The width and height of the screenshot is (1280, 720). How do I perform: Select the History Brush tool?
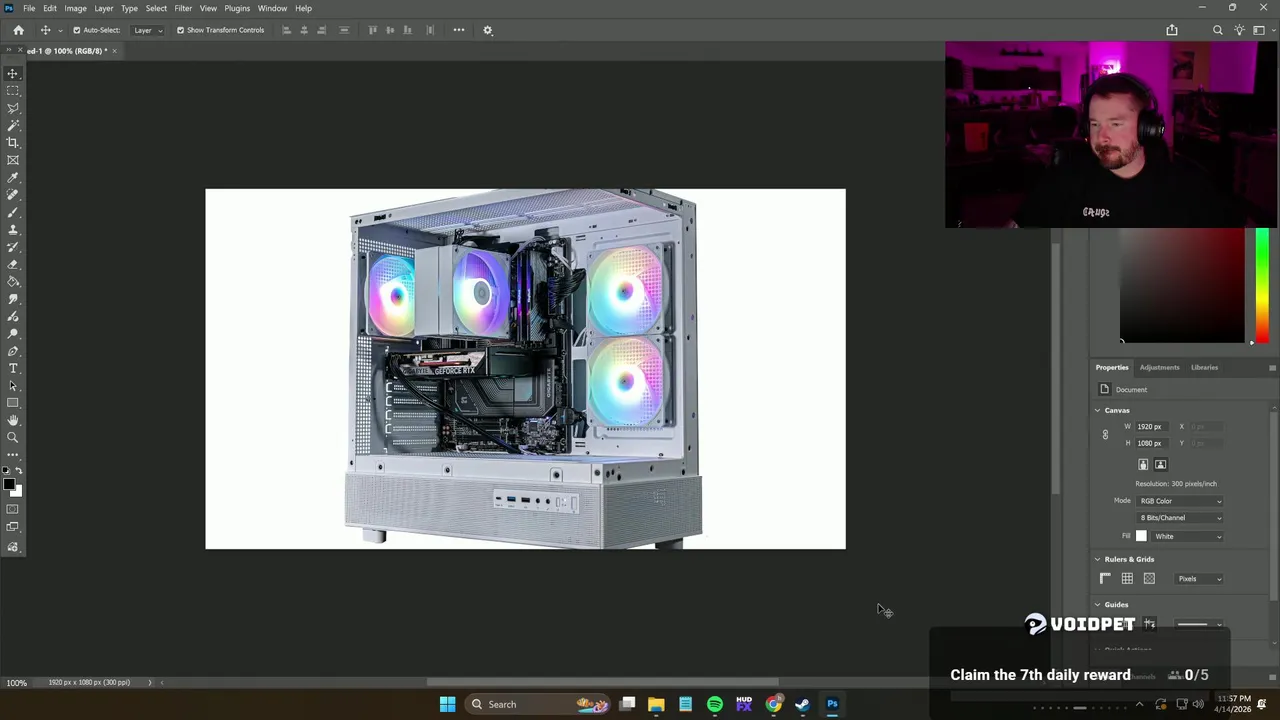tap(13, 247)
